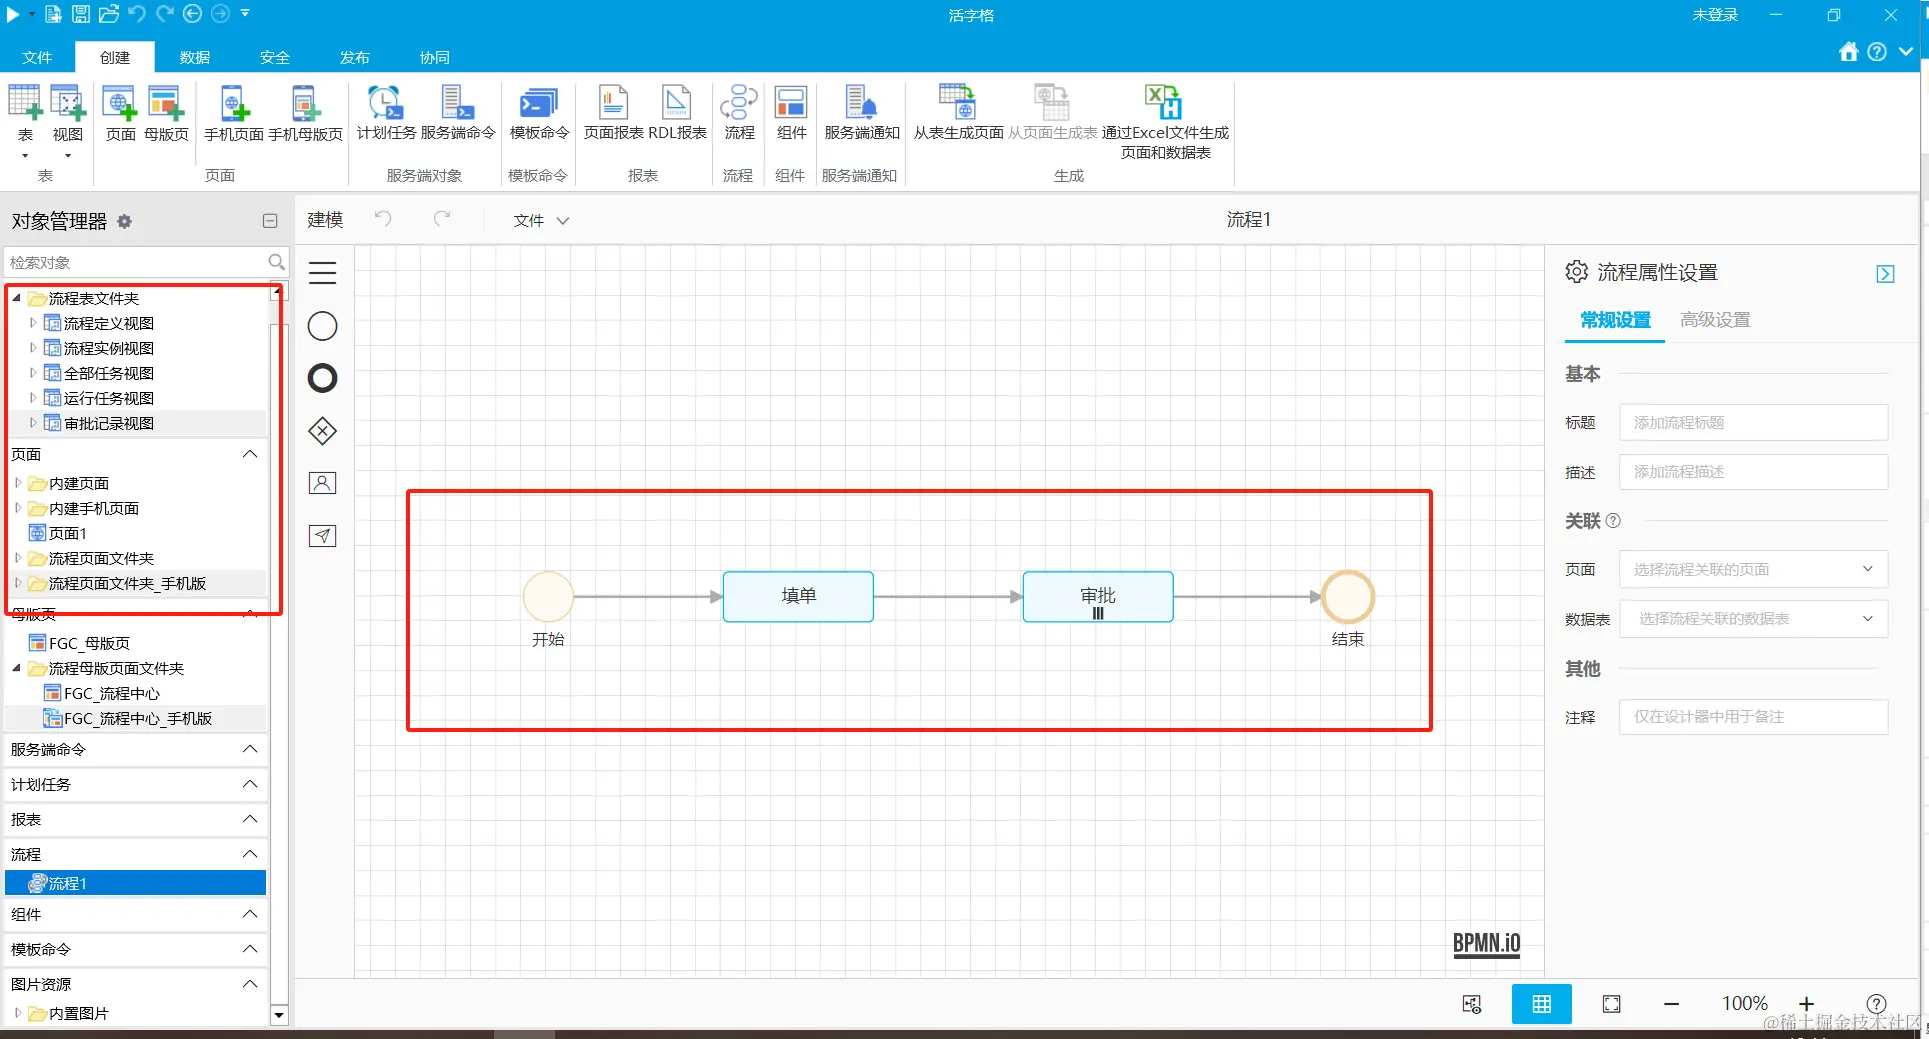Collapse the 模板命令 section

coord(250,949)
